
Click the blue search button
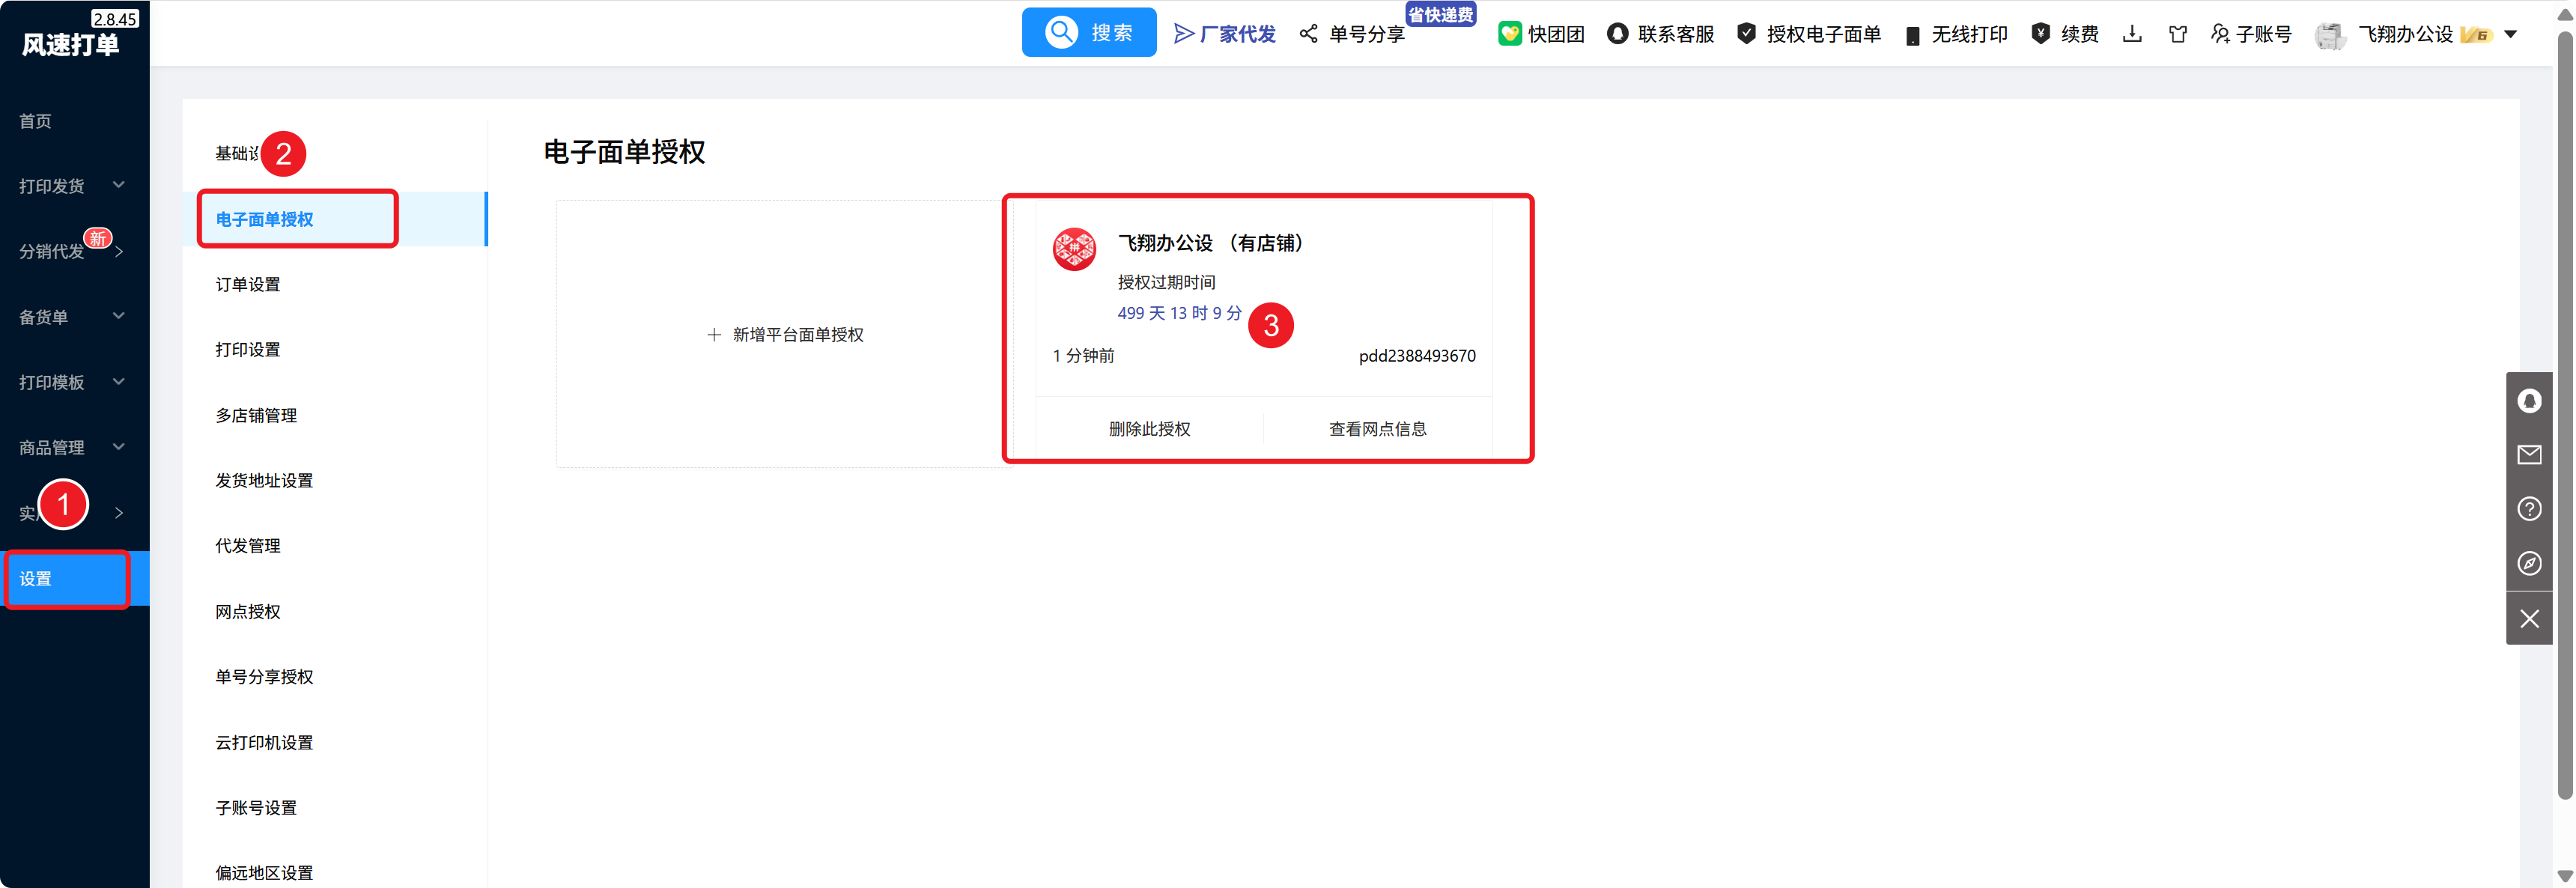tap(1088, 33)
